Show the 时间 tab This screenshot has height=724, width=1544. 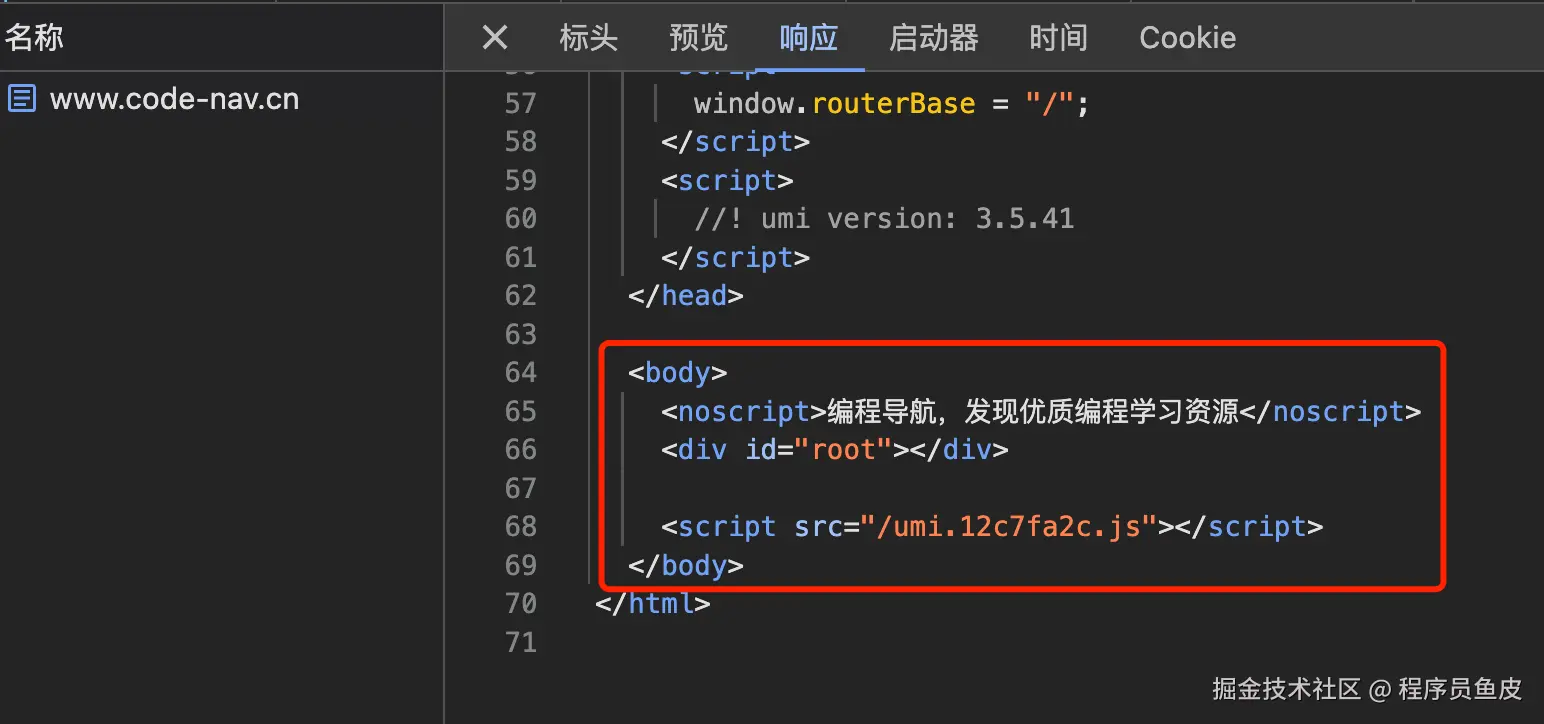1058,38
